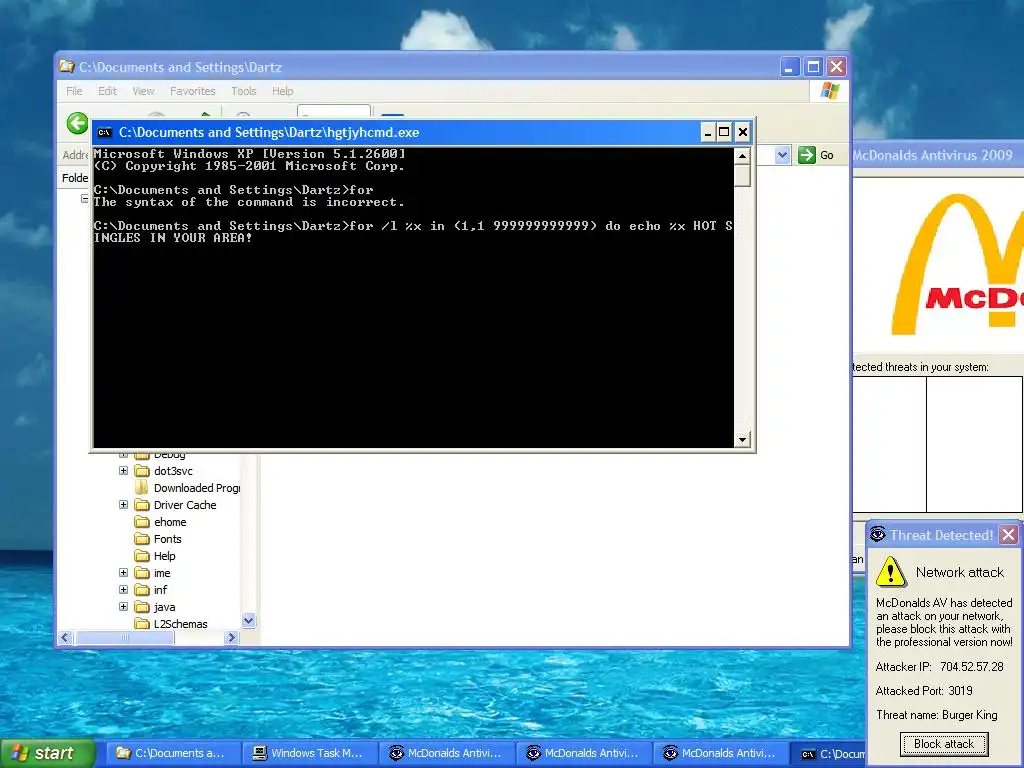Click the McDonalds Antivirus 2009 title bar

coord(938,155)
